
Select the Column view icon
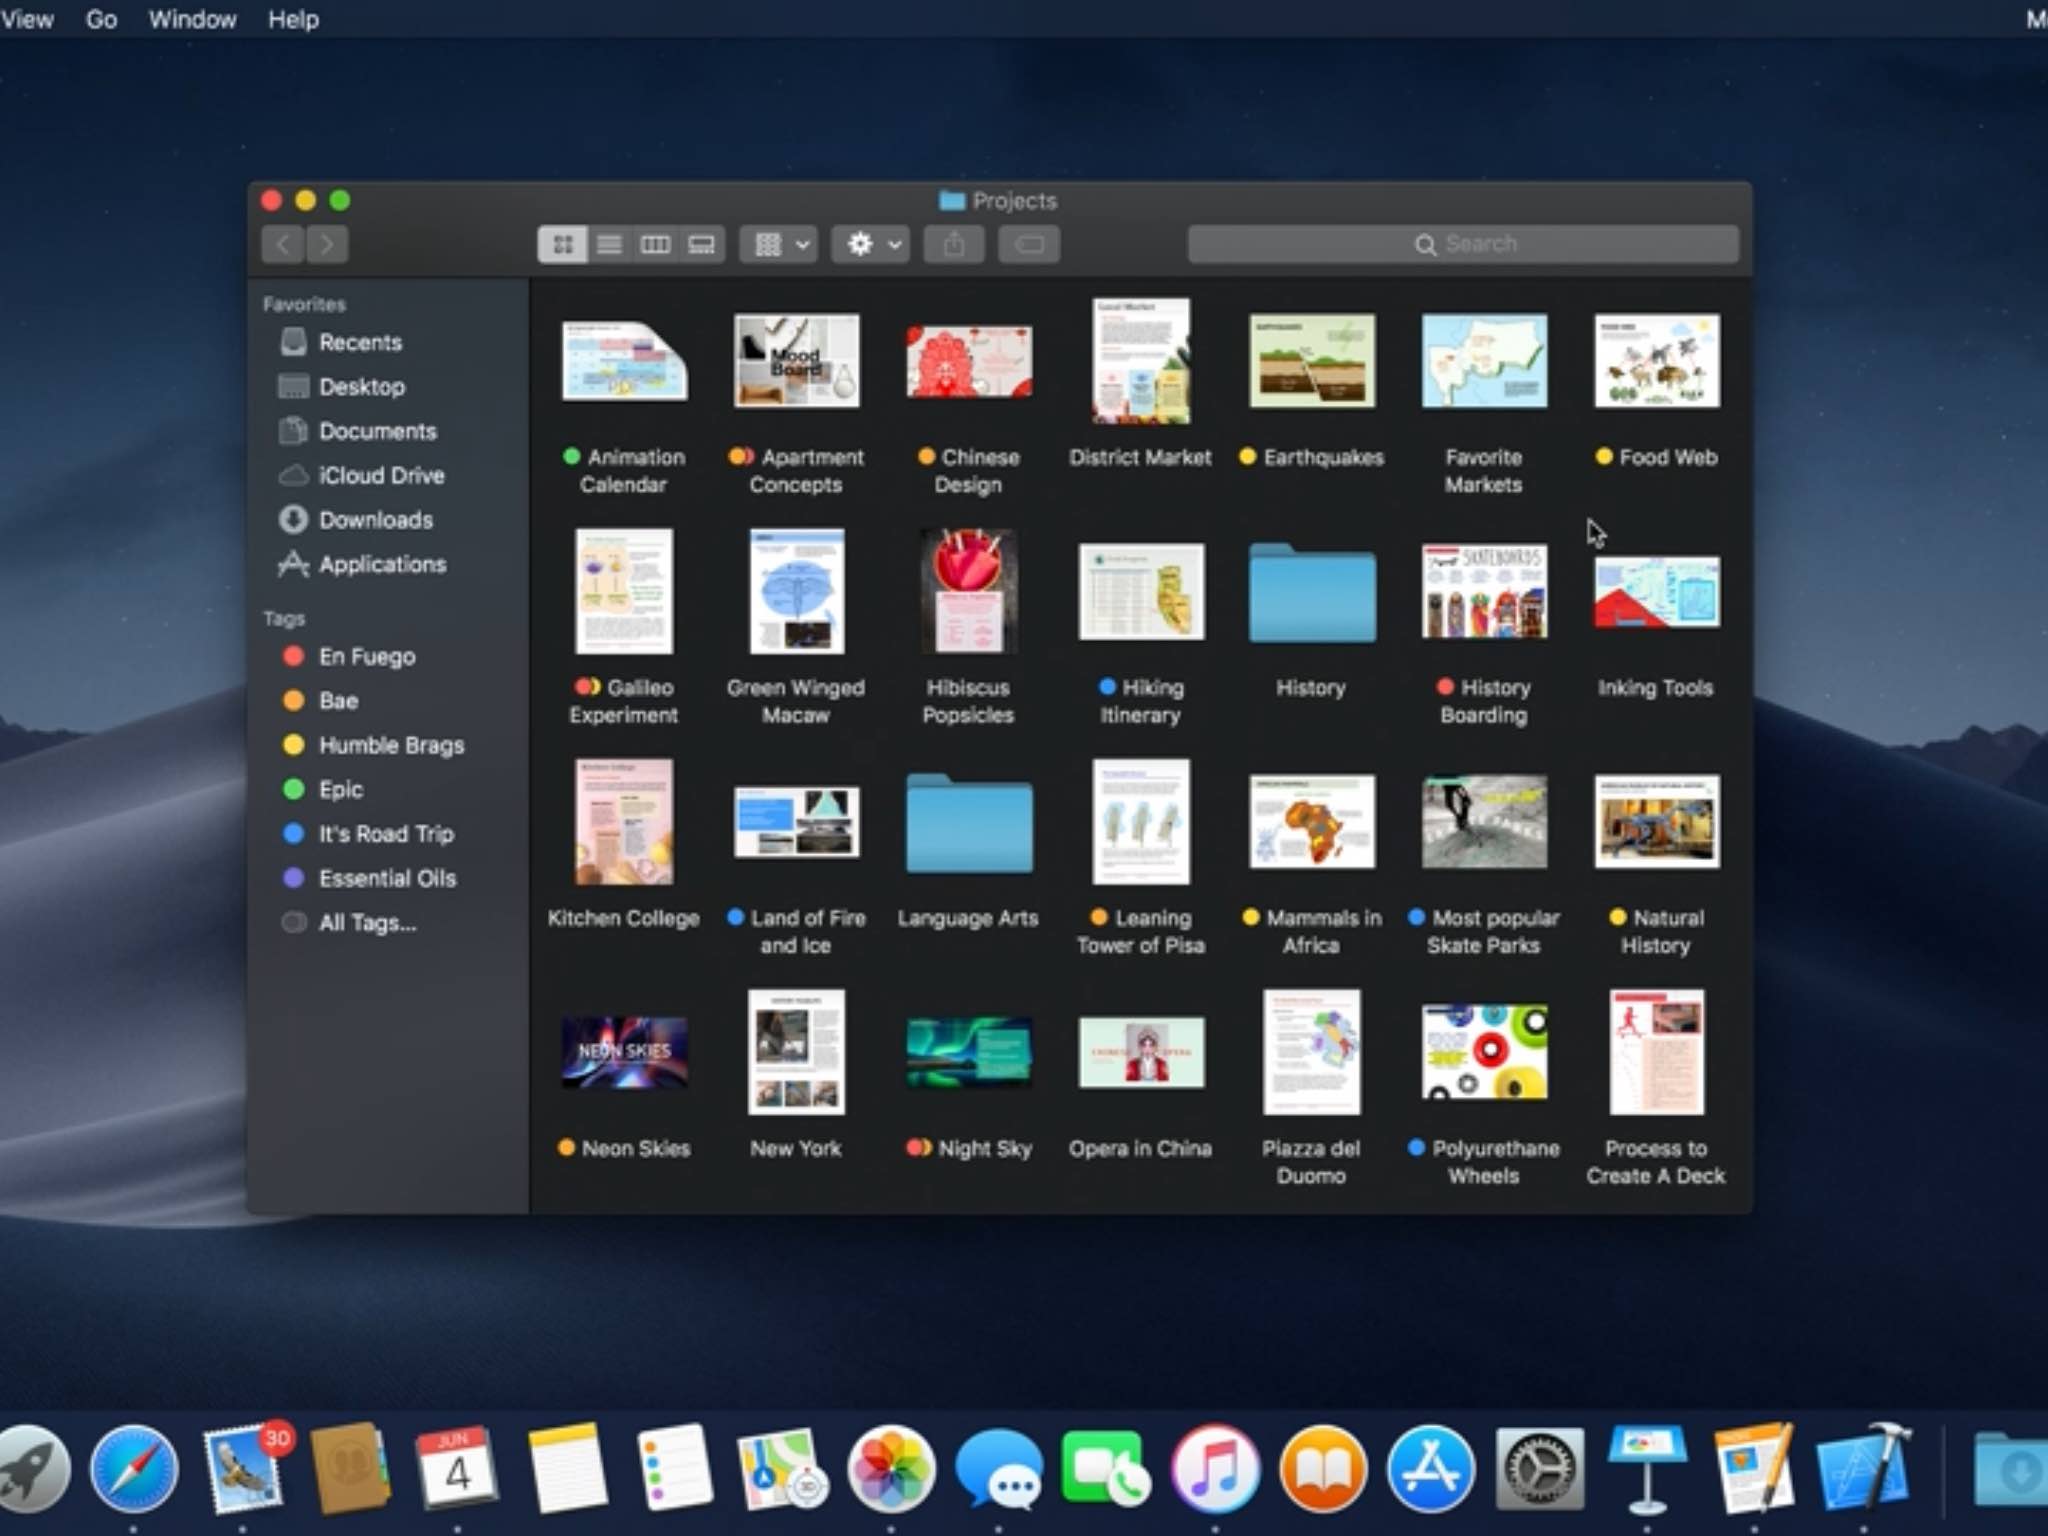pos(655,244)
